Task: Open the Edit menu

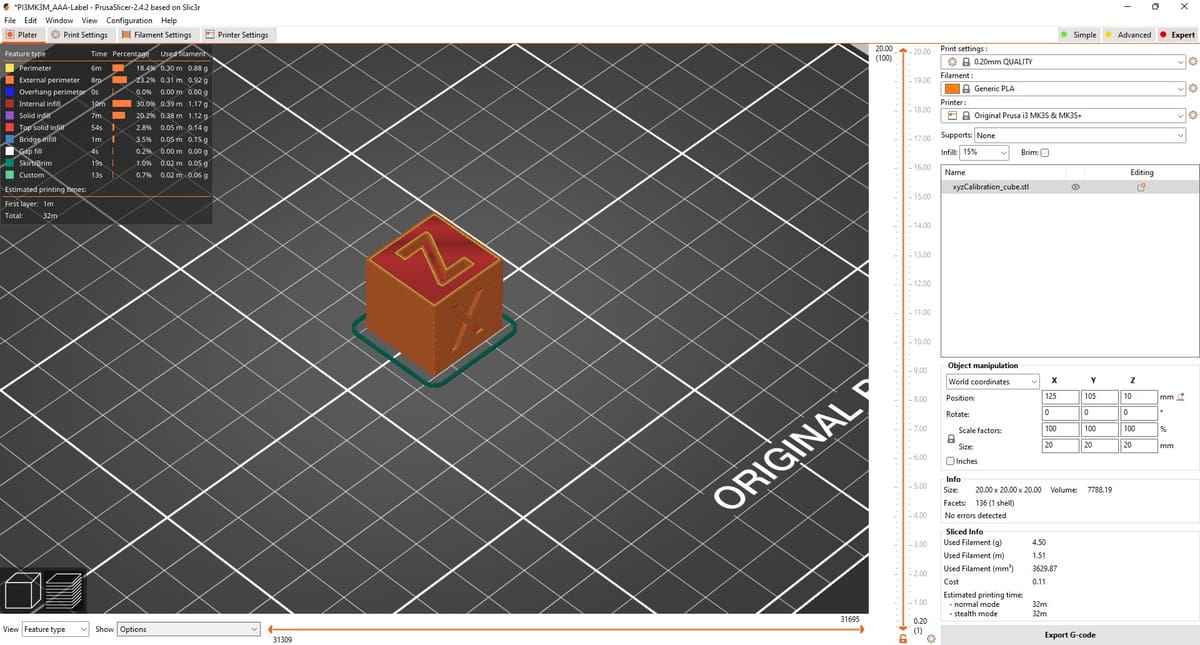Action: 31,20
